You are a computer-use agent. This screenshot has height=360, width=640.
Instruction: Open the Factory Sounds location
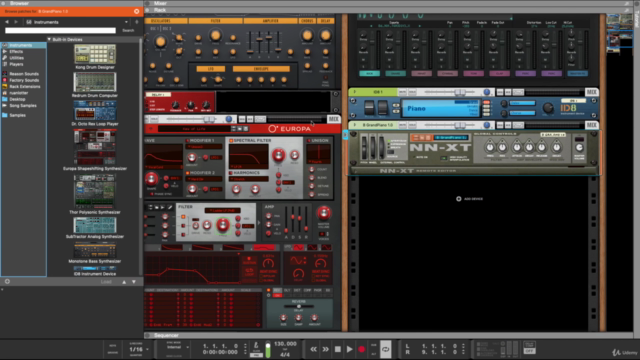(24, 80)
